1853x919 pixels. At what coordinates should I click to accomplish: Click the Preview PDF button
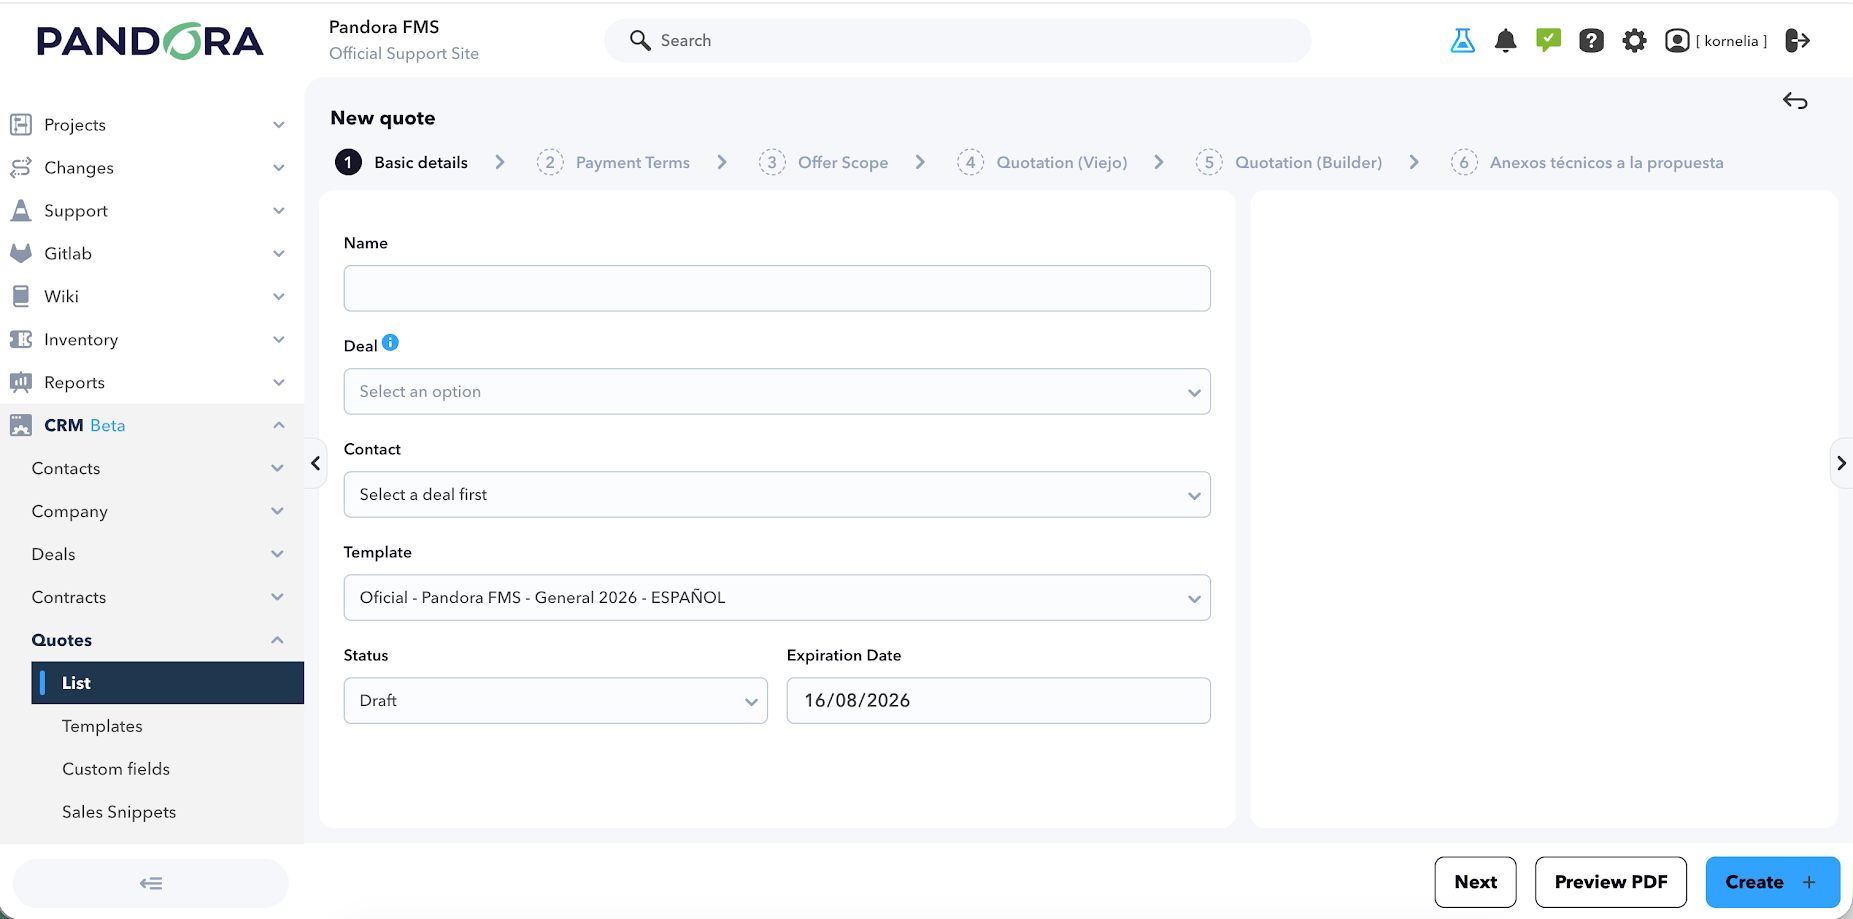coord(1611,882)
